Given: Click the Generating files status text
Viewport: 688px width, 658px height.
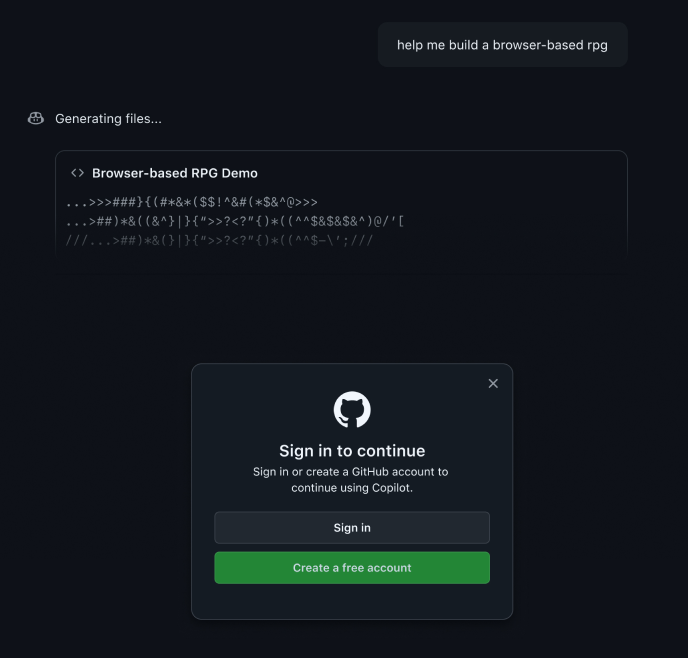Looking at the screenshot, I should pos(108,119).
